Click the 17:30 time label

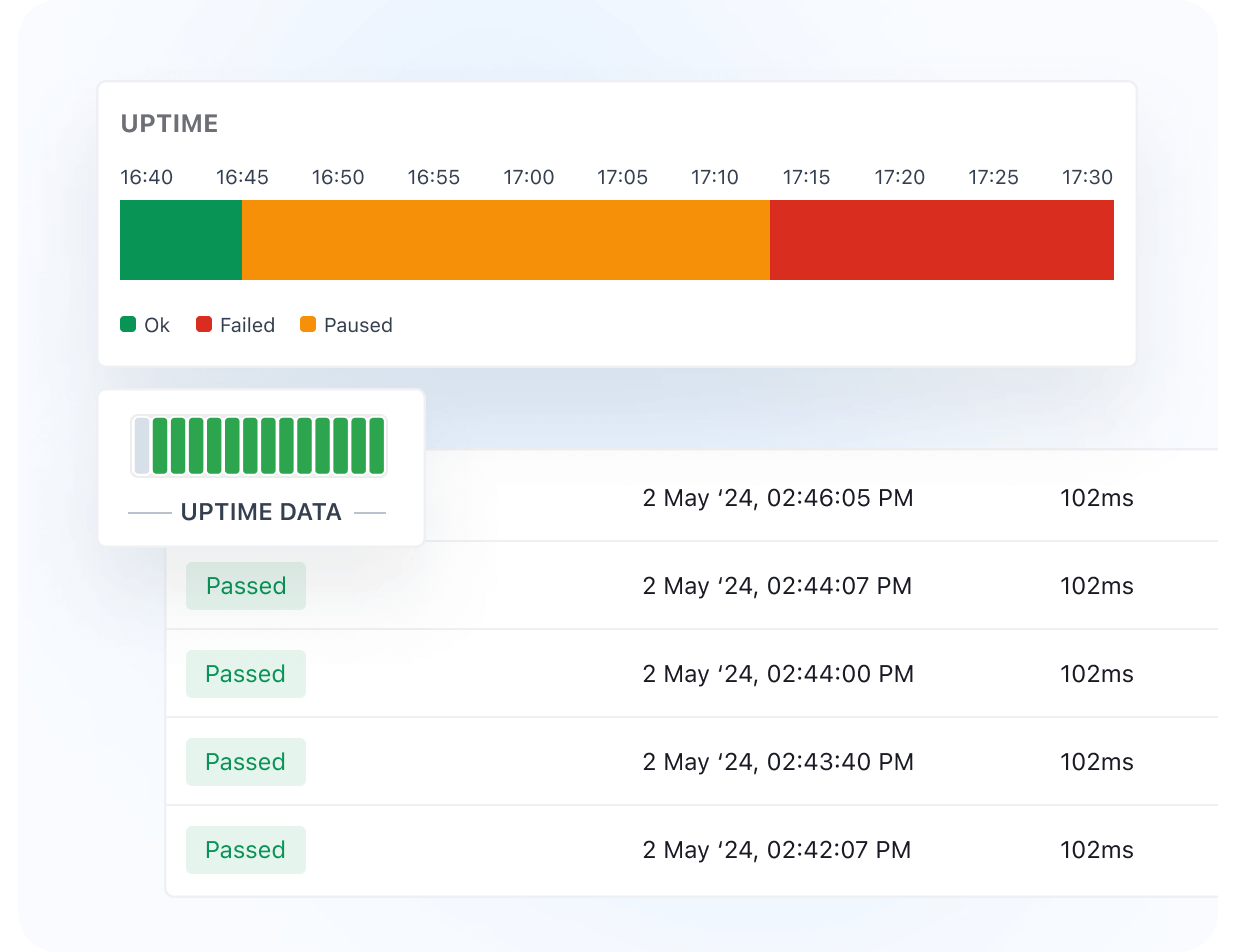1087,178
